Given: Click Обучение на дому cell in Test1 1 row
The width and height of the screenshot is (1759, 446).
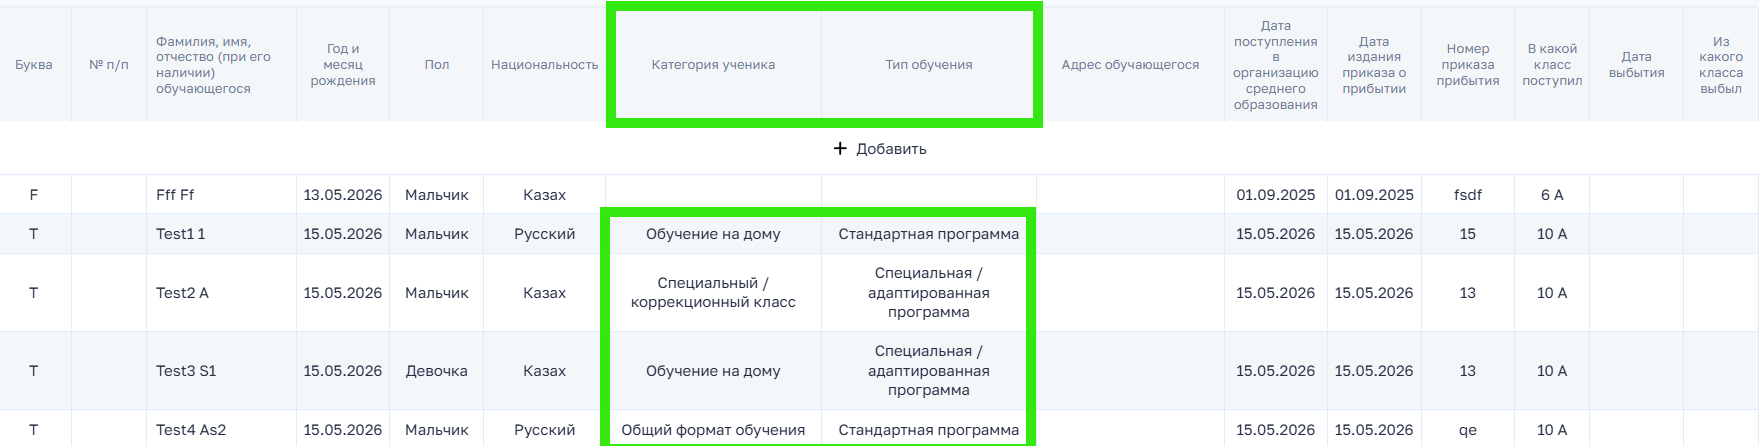Looking at the screenshot, I should point(713,234).
